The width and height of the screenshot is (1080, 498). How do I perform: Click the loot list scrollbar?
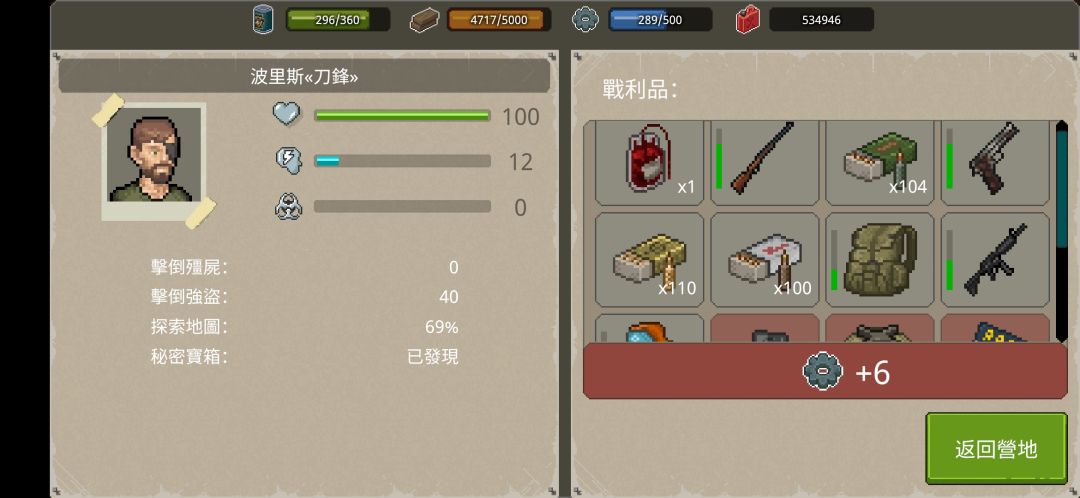[1061, 231]
